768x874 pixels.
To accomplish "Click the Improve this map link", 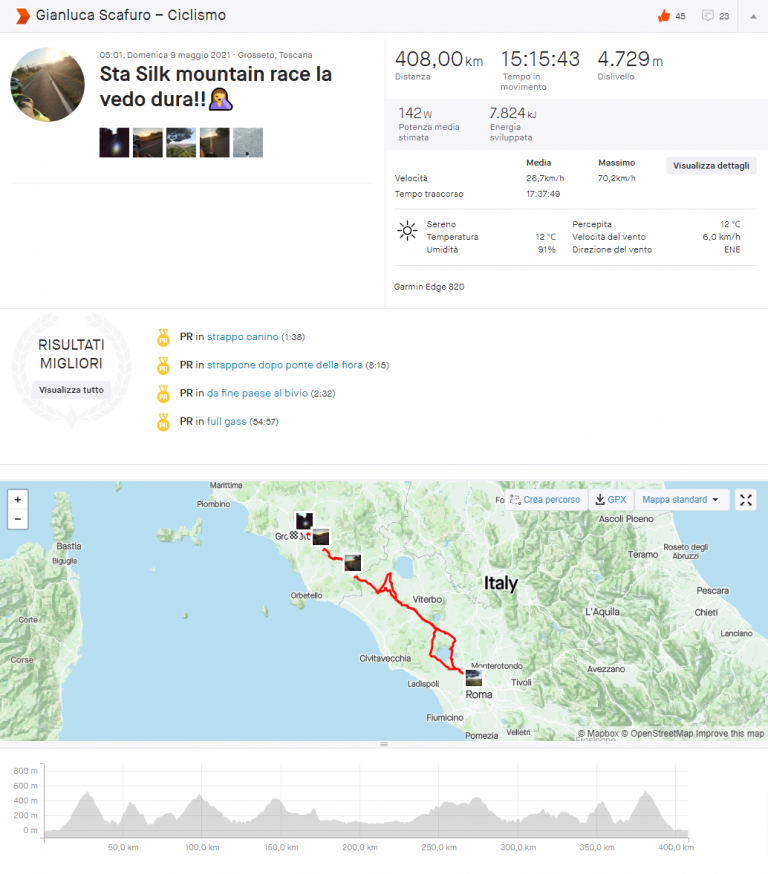I will point(730,734).
